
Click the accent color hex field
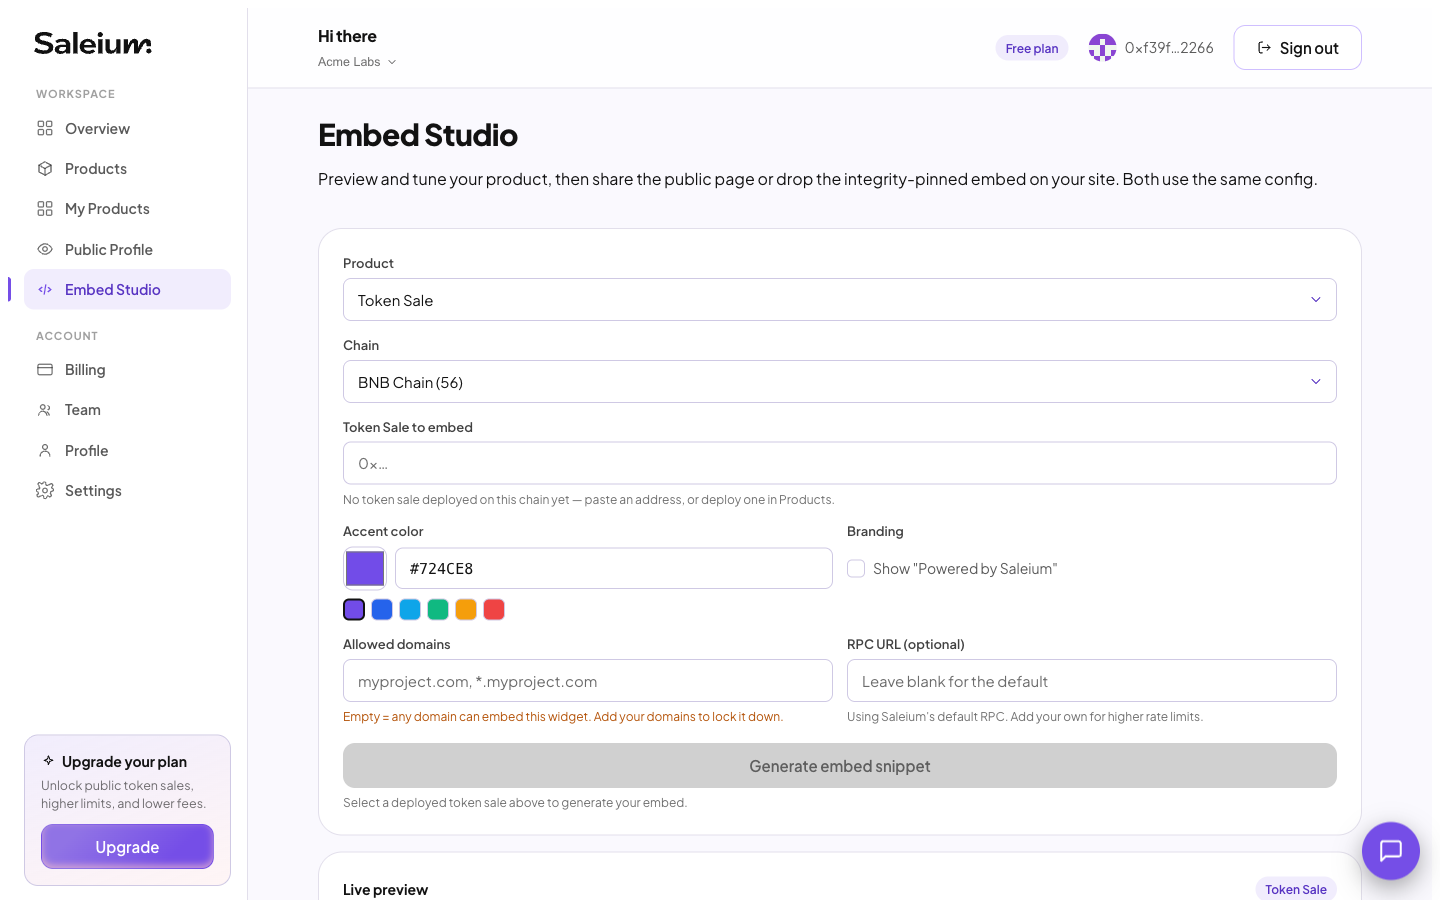pos(614,568)
